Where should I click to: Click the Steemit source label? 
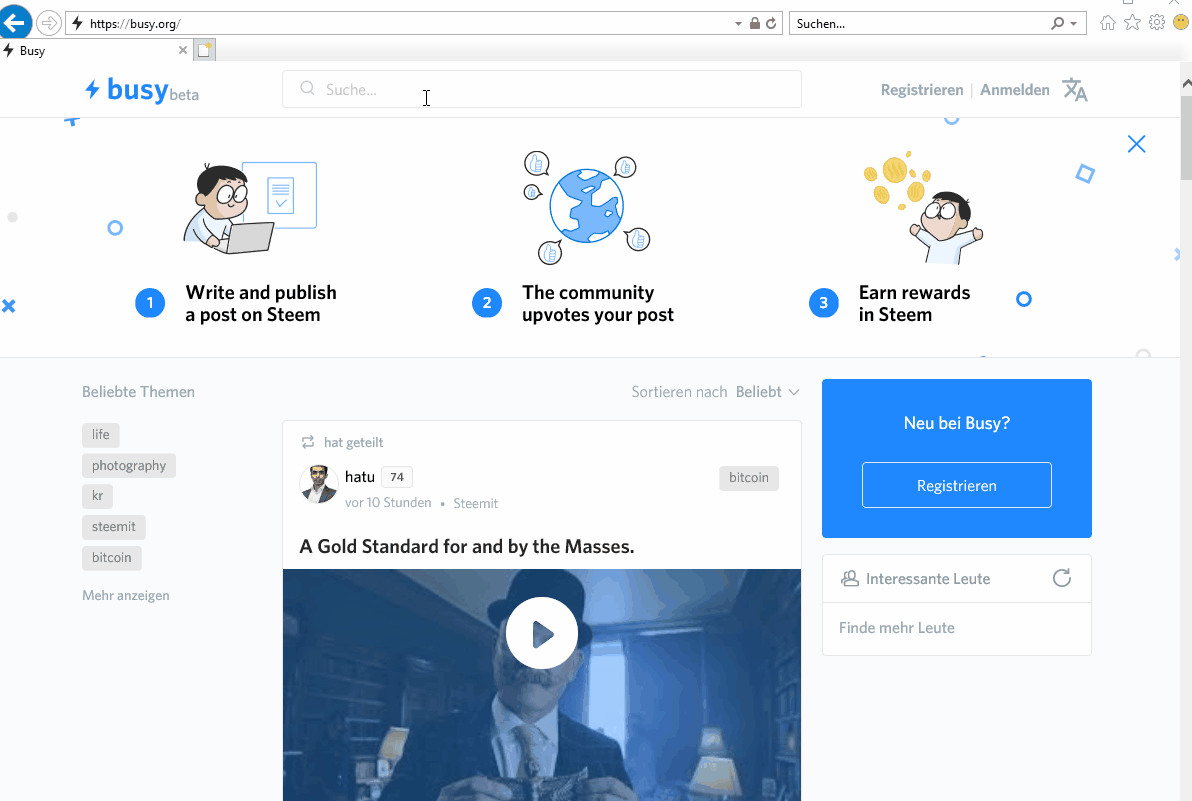tap(475, 503)
